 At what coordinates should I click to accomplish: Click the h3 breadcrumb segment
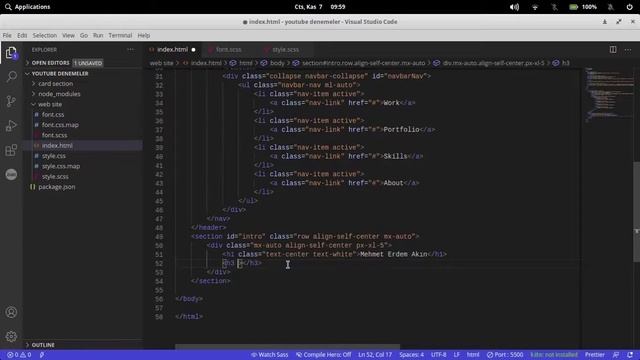[x=565, y=63]
